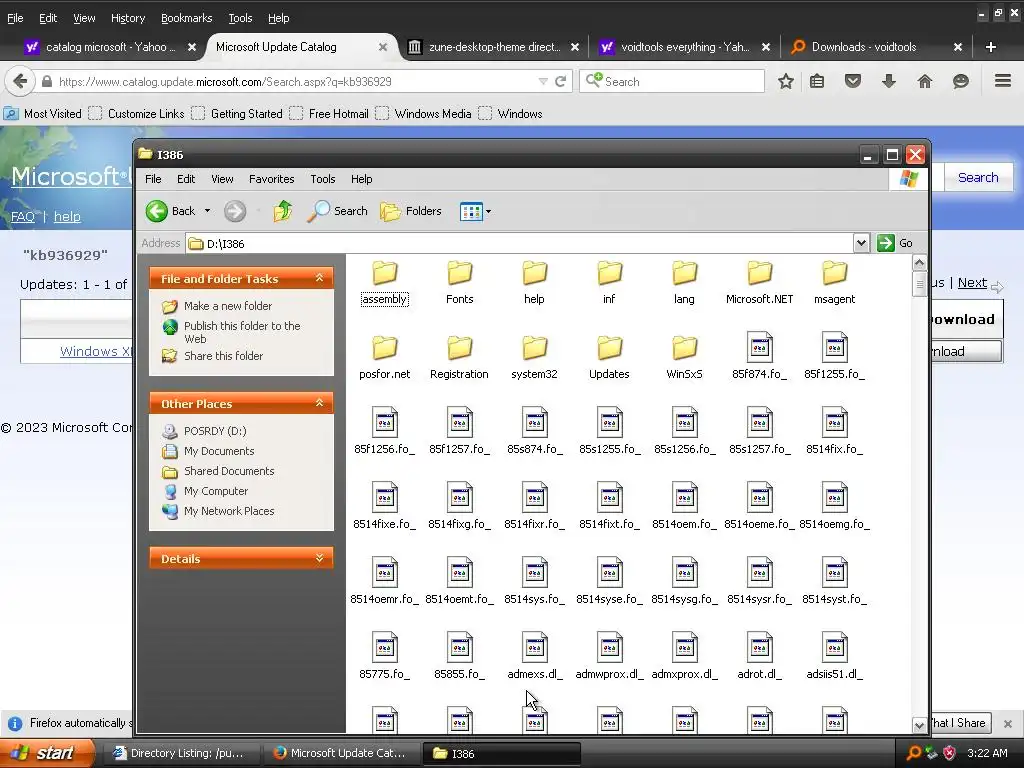This screenshot has width=1024, height=768.
Task: Open Firefox's Bookmarks menu
Action: (186, 18)
